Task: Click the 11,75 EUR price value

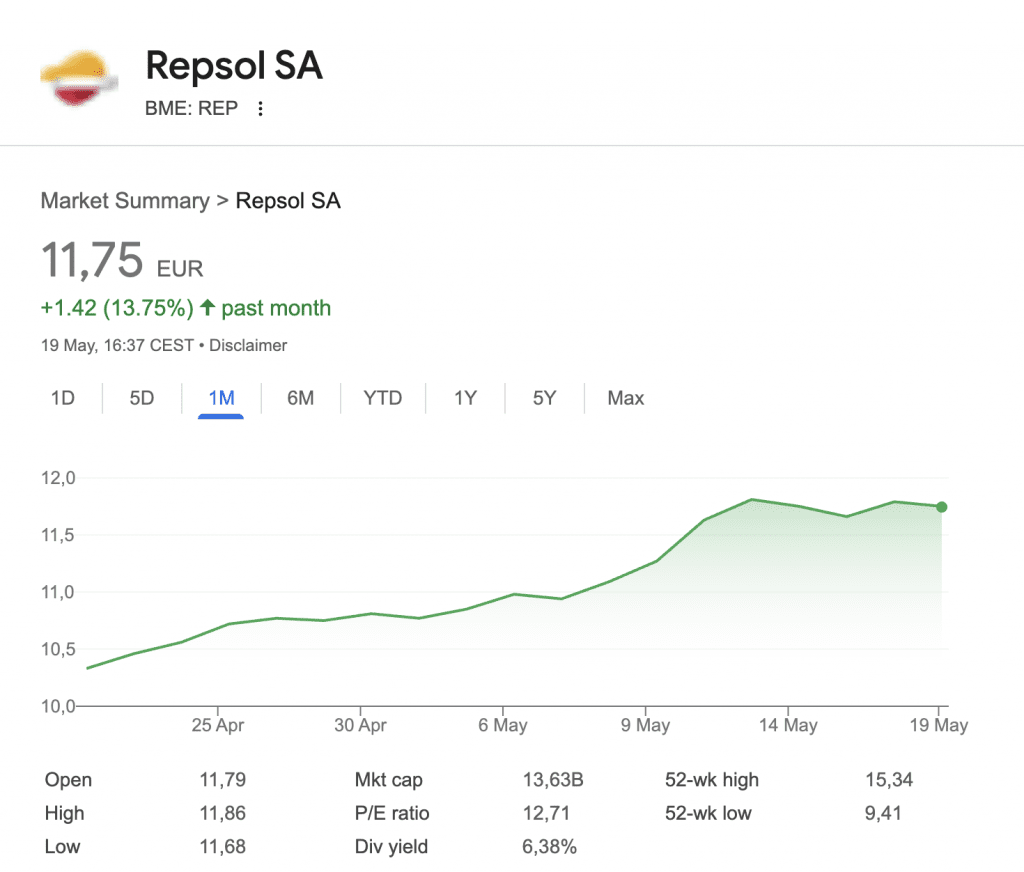Action: (x=92, y=261)
